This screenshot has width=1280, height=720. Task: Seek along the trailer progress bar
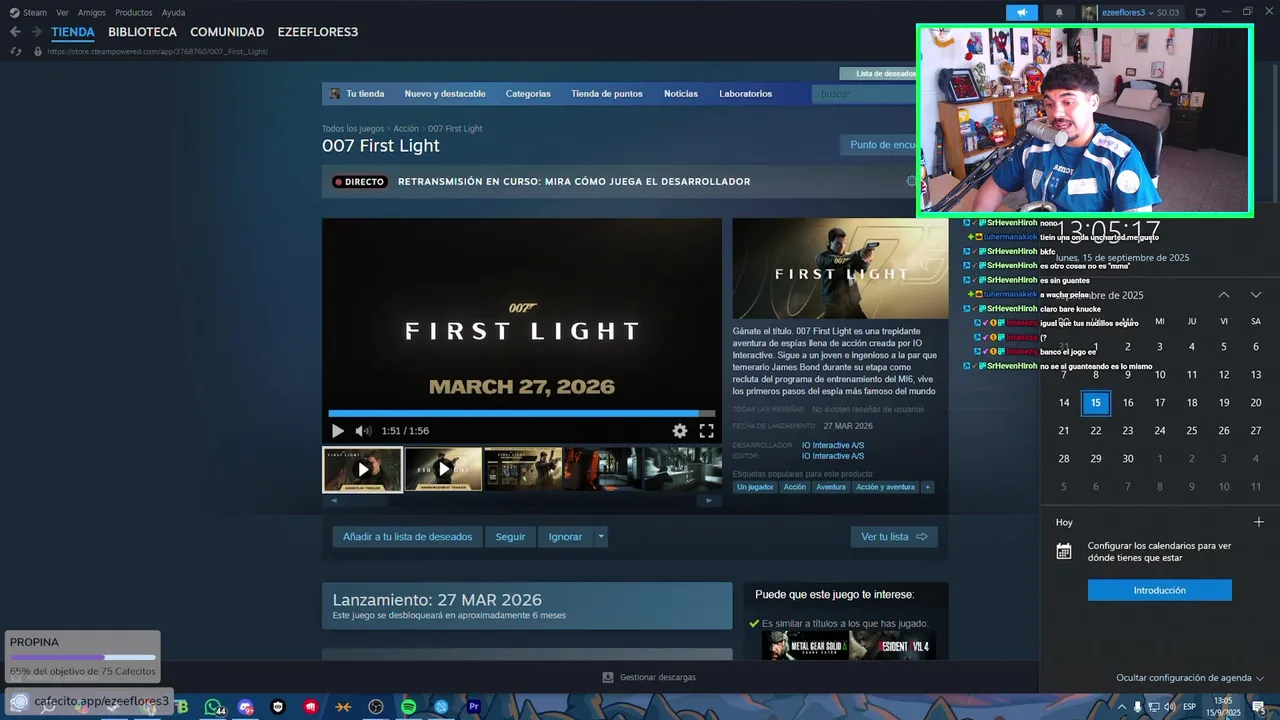[x=522, y=413]
